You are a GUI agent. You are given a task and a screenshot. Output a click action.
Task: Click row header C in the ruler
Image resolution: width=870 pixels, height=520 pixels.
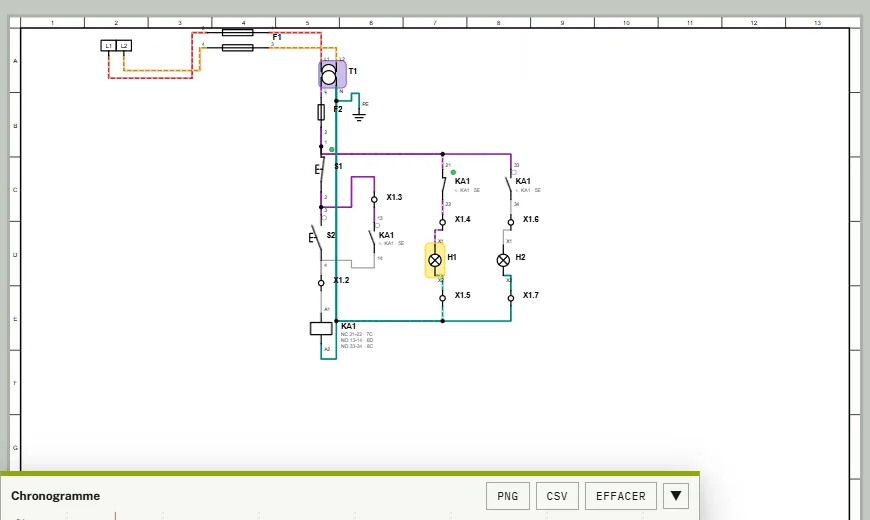tap(15, 190)
